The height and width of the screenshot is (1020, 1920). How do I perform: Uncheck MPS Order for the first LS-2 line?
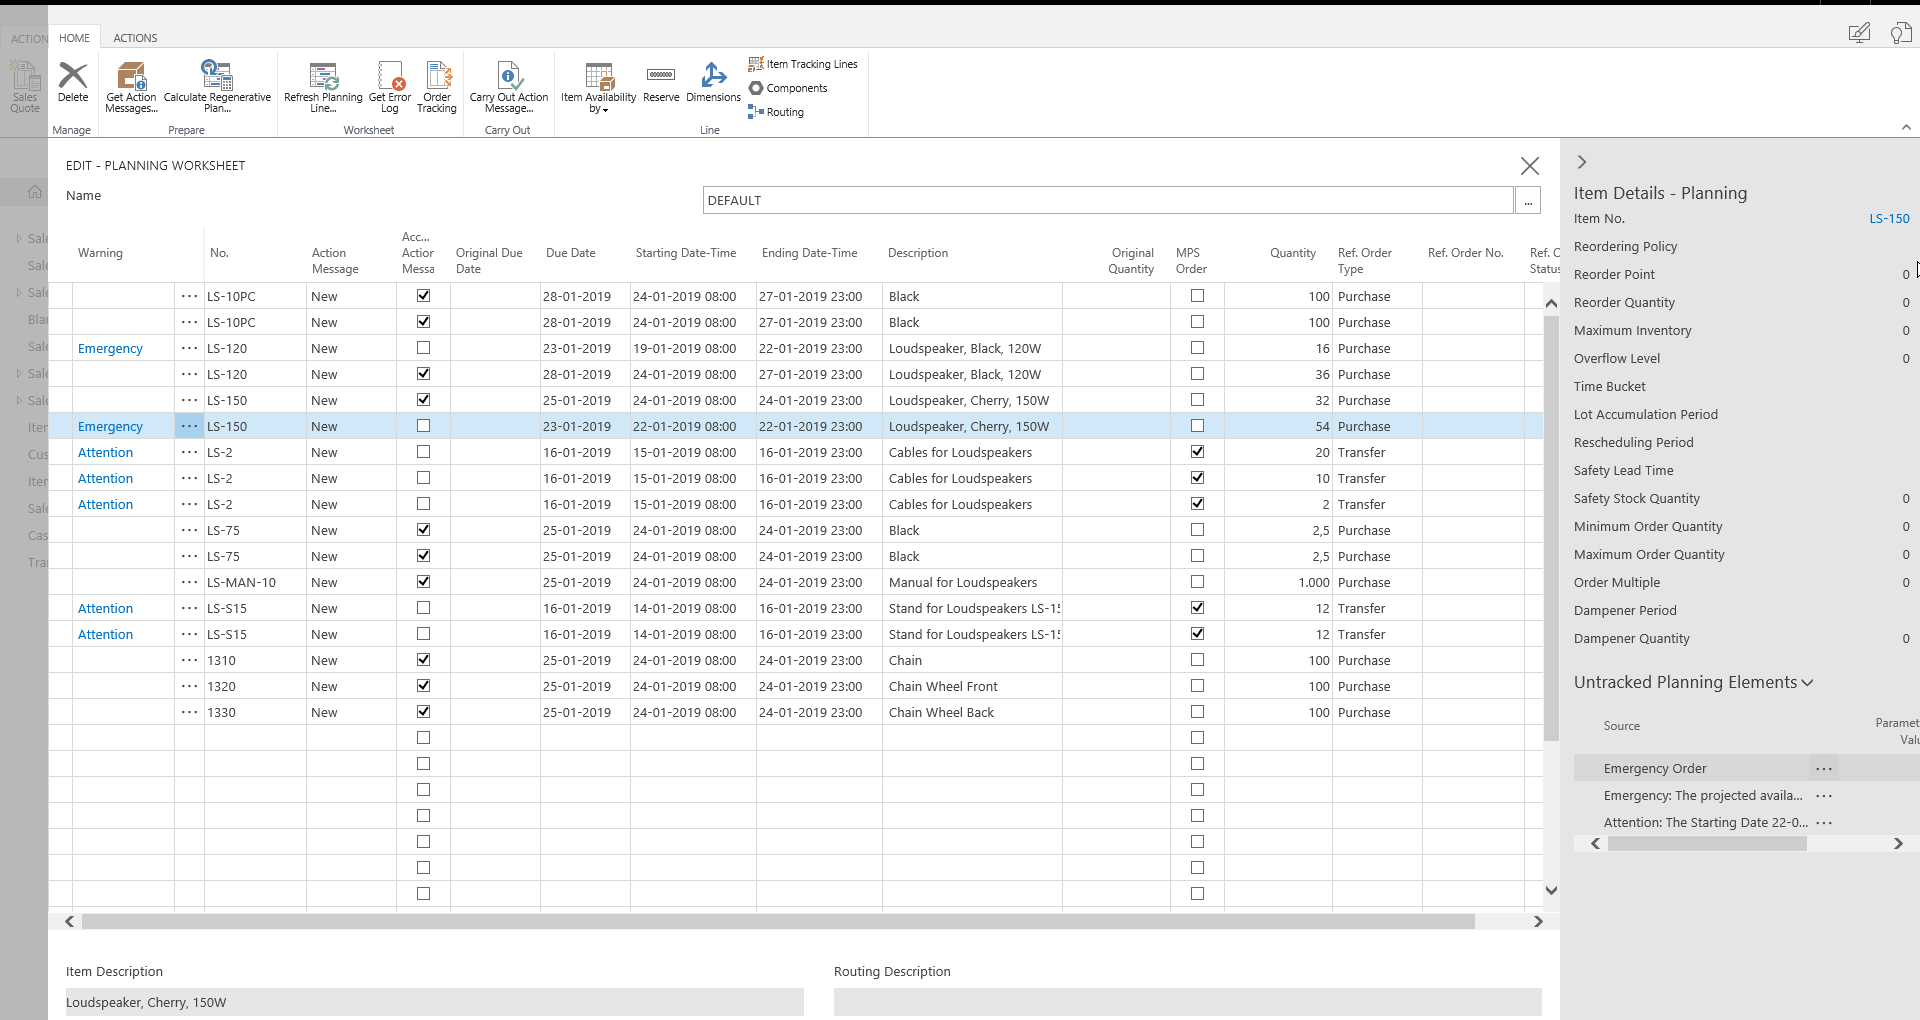[x=1197, y=451]
